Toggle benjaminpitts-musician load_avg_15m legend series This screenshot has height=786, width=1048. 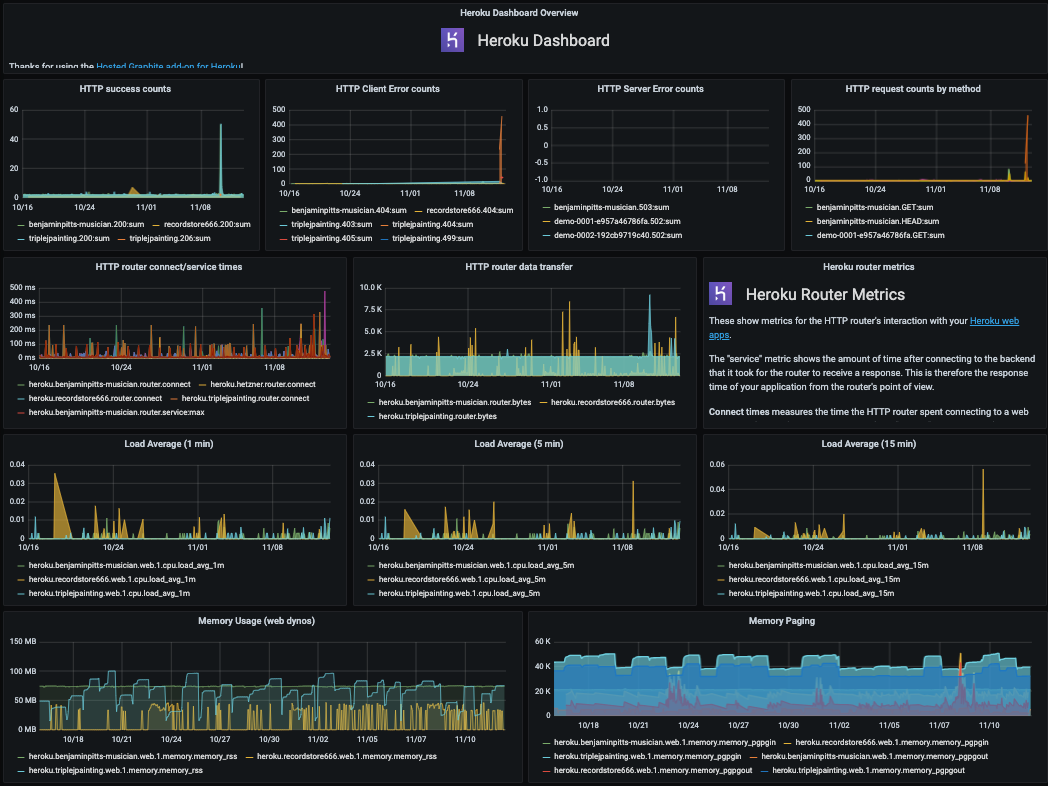829,565
